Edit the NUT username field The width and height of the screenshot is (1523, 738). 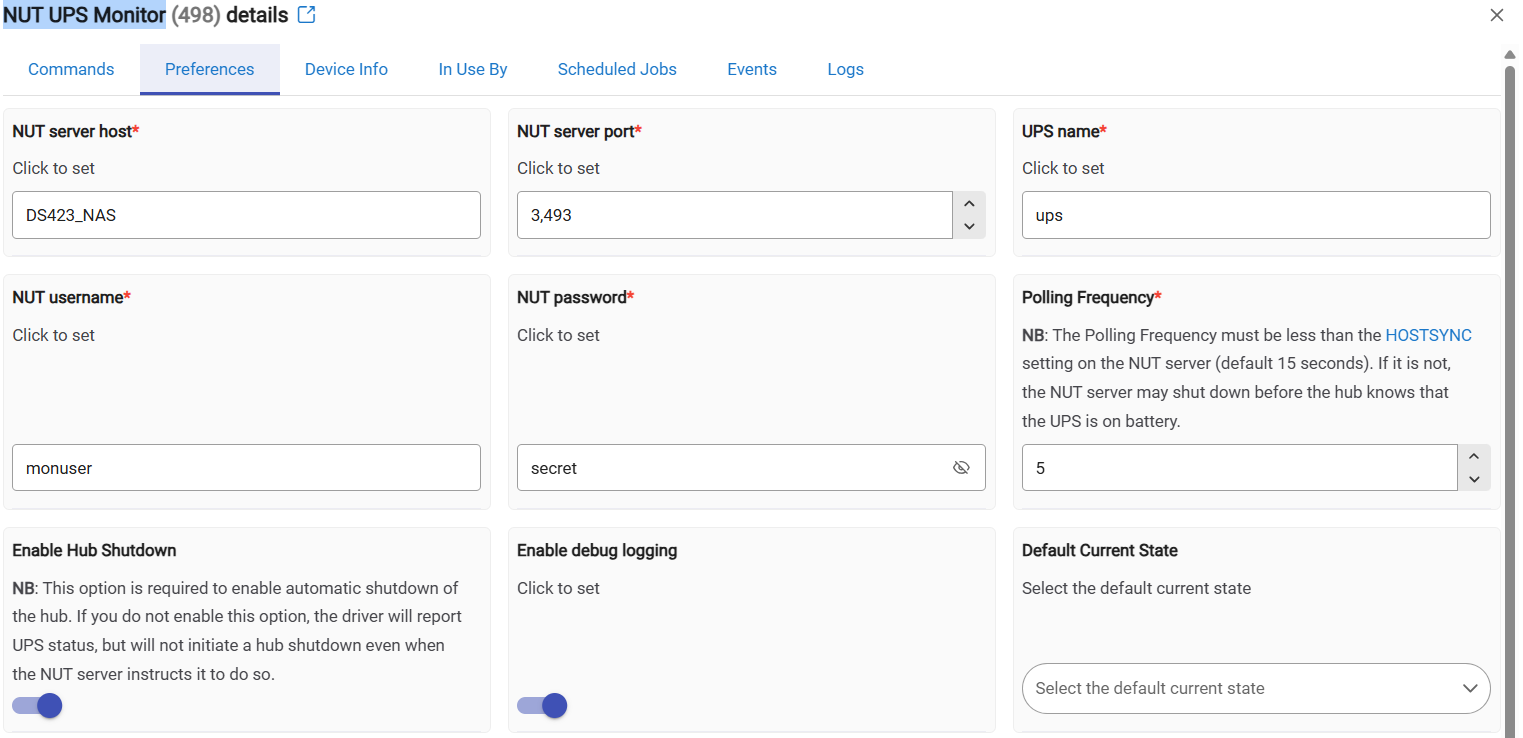coord(246,467)
